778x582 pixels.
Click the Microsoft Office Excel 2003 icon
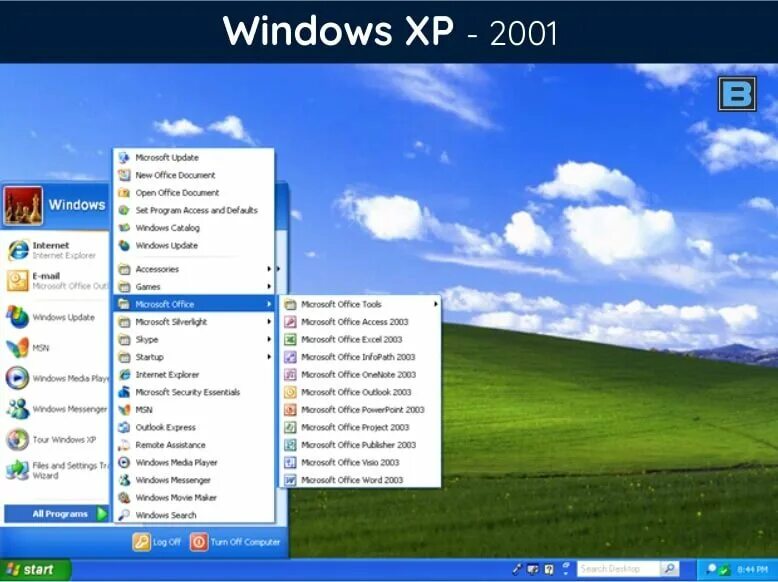coord(290,339)
